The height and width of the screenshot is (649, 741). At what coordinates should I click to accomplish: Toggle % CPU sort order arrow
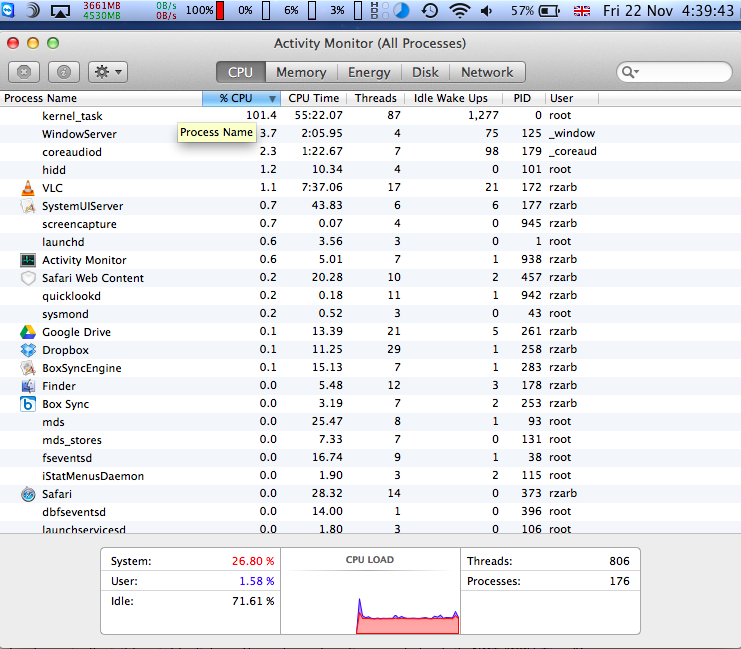point(272,98)
